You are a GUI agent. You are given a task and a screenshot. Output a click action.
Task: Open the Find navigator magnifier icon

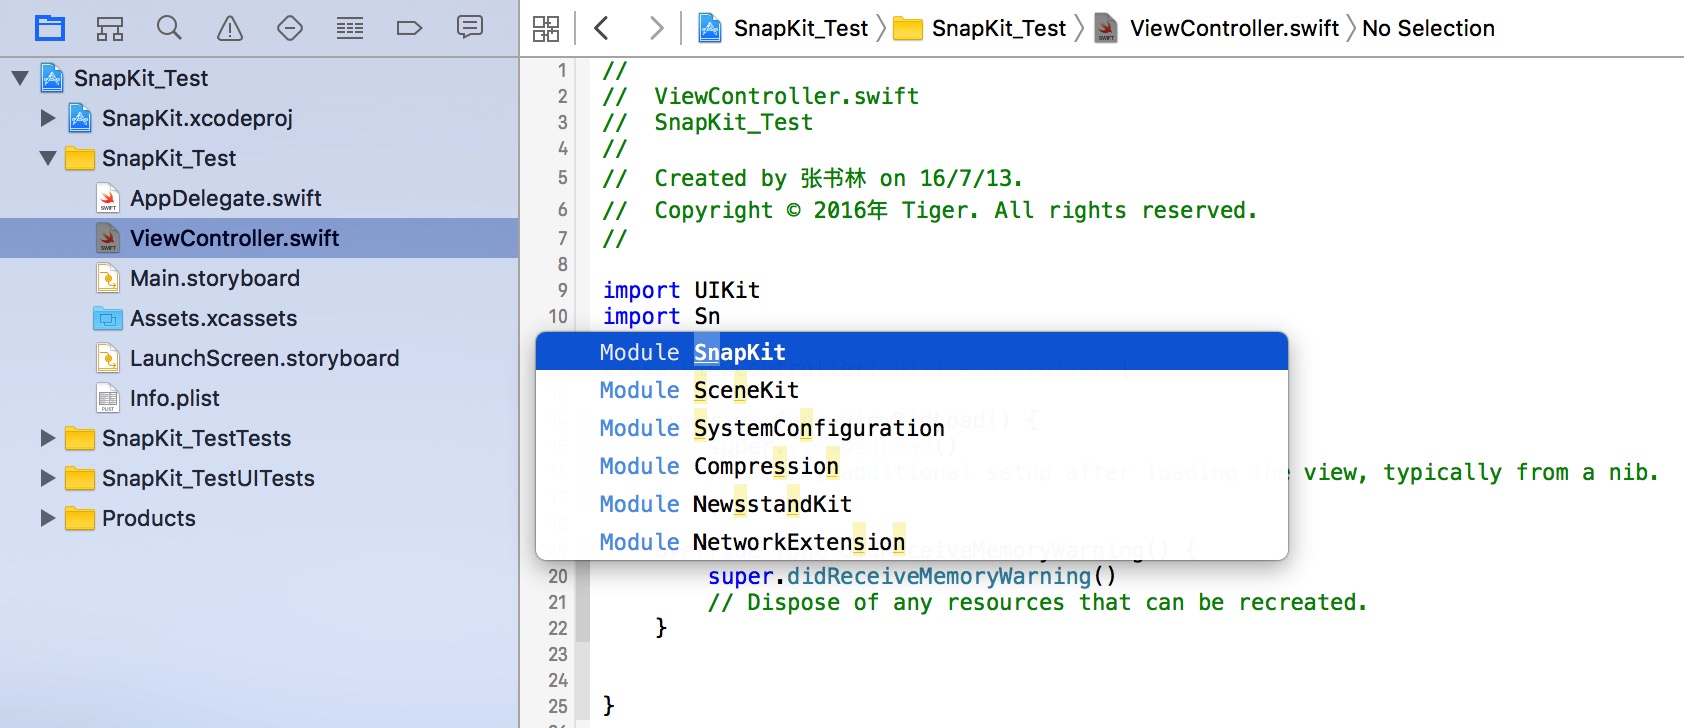tap(170, 28)
